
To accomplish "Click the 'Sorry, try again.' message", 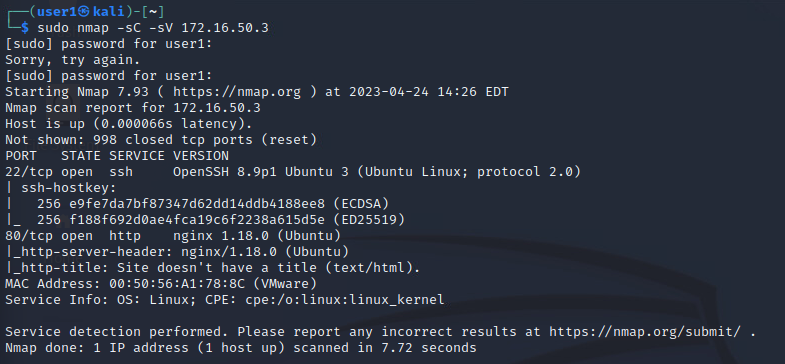I will click(x=73, y=60).
